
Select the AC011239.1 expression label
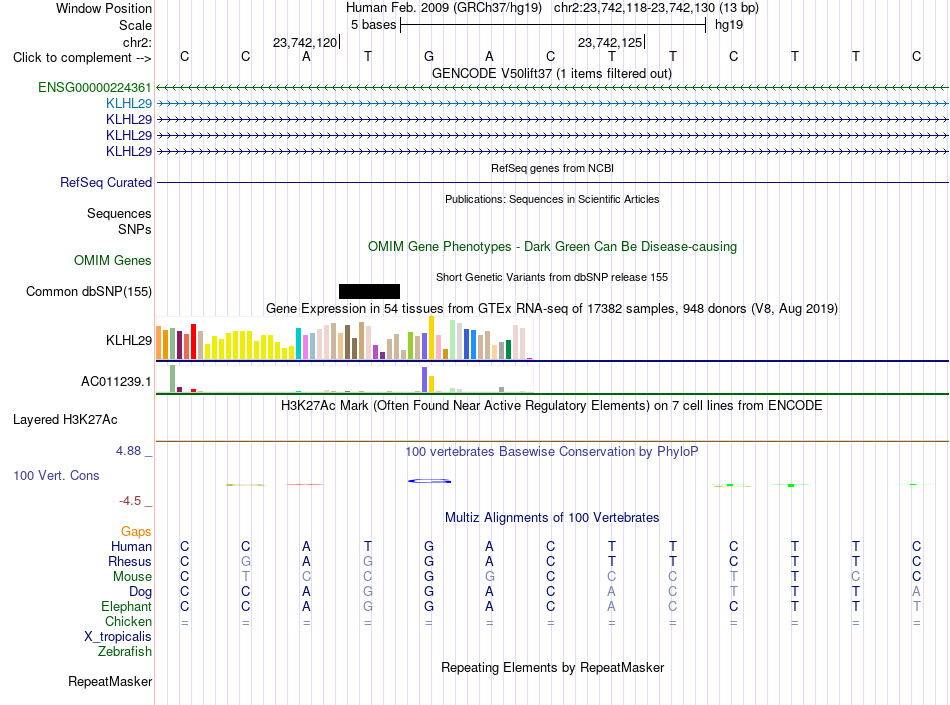pos(116,382)
